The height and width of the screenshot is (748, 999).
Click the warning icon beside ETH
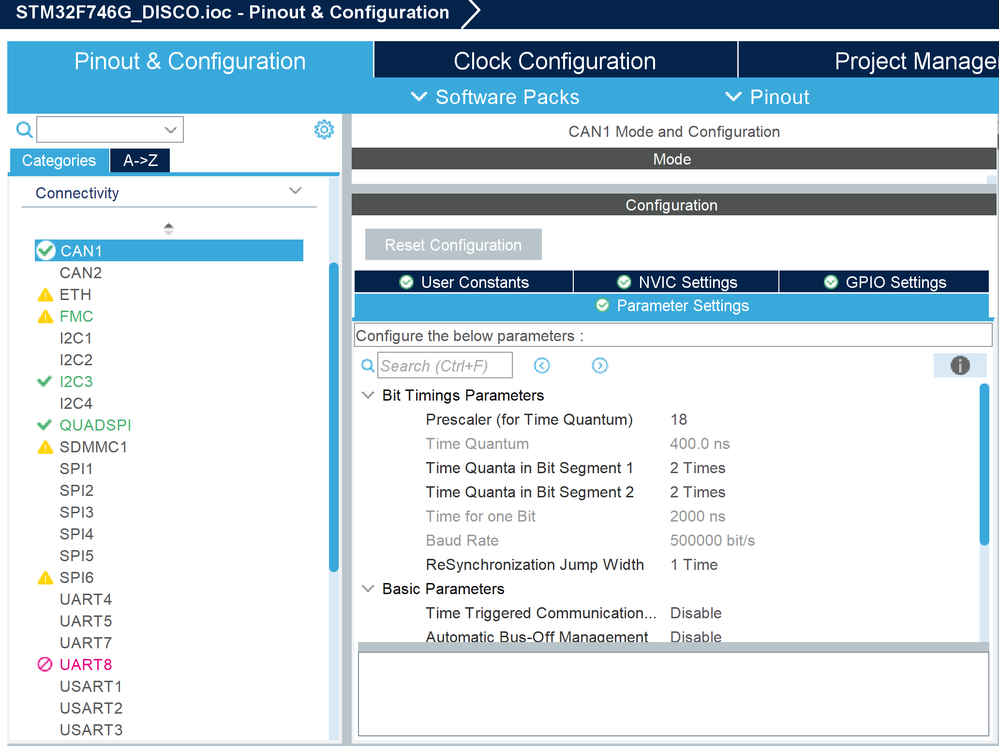click(x=45, y=294)
